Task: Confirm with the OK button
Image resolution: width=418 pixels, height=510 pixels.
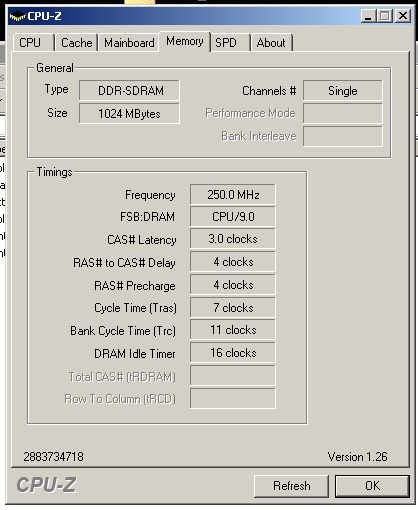Action: 372,486
